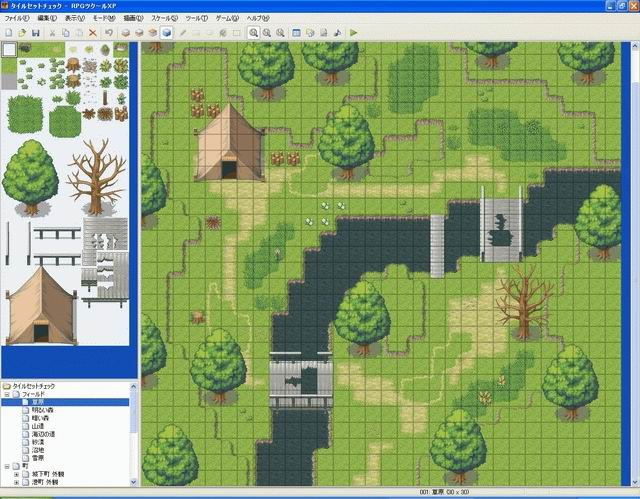Select the 明るい森 map in the list
Image resolution: width=640 pixels, height=499 pixels.
pos(44,412)
